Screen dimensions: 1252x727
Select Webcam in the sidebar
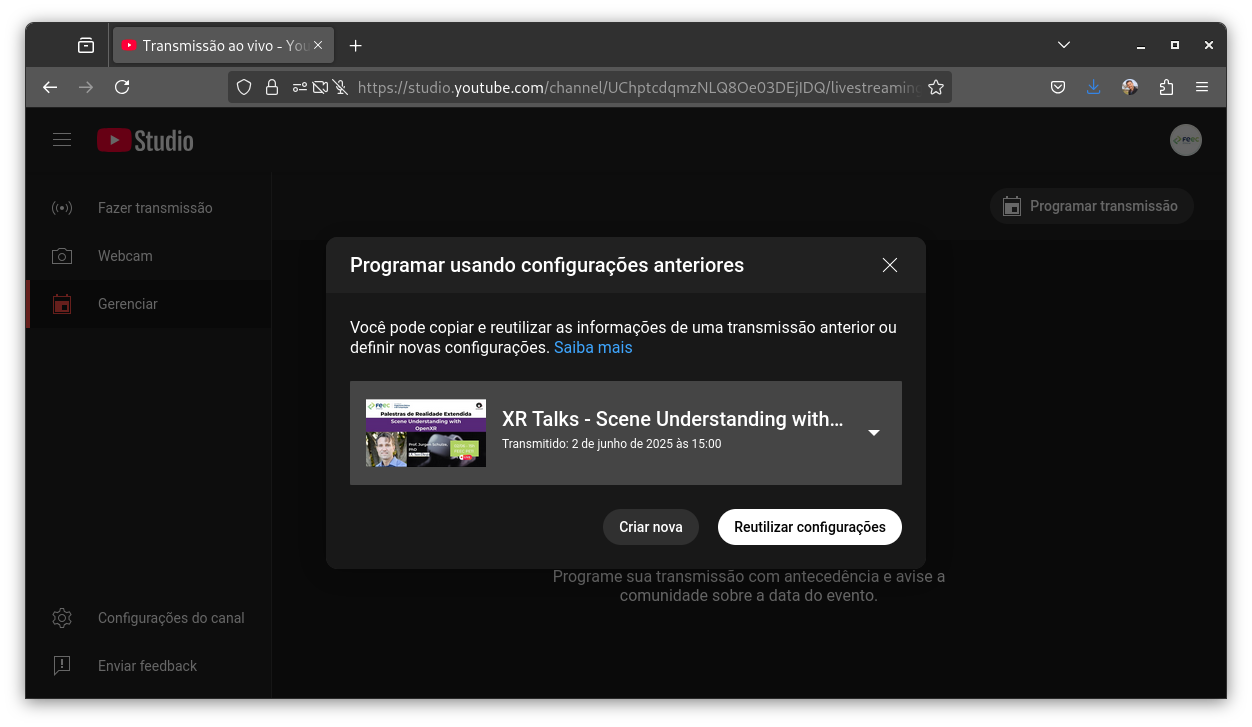[x=148, y=256]
